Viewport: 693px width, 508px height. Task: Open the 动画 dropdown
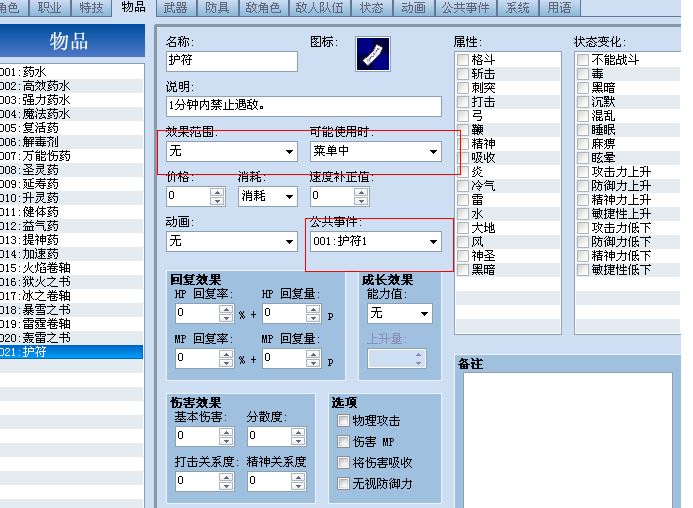[232, 241]
